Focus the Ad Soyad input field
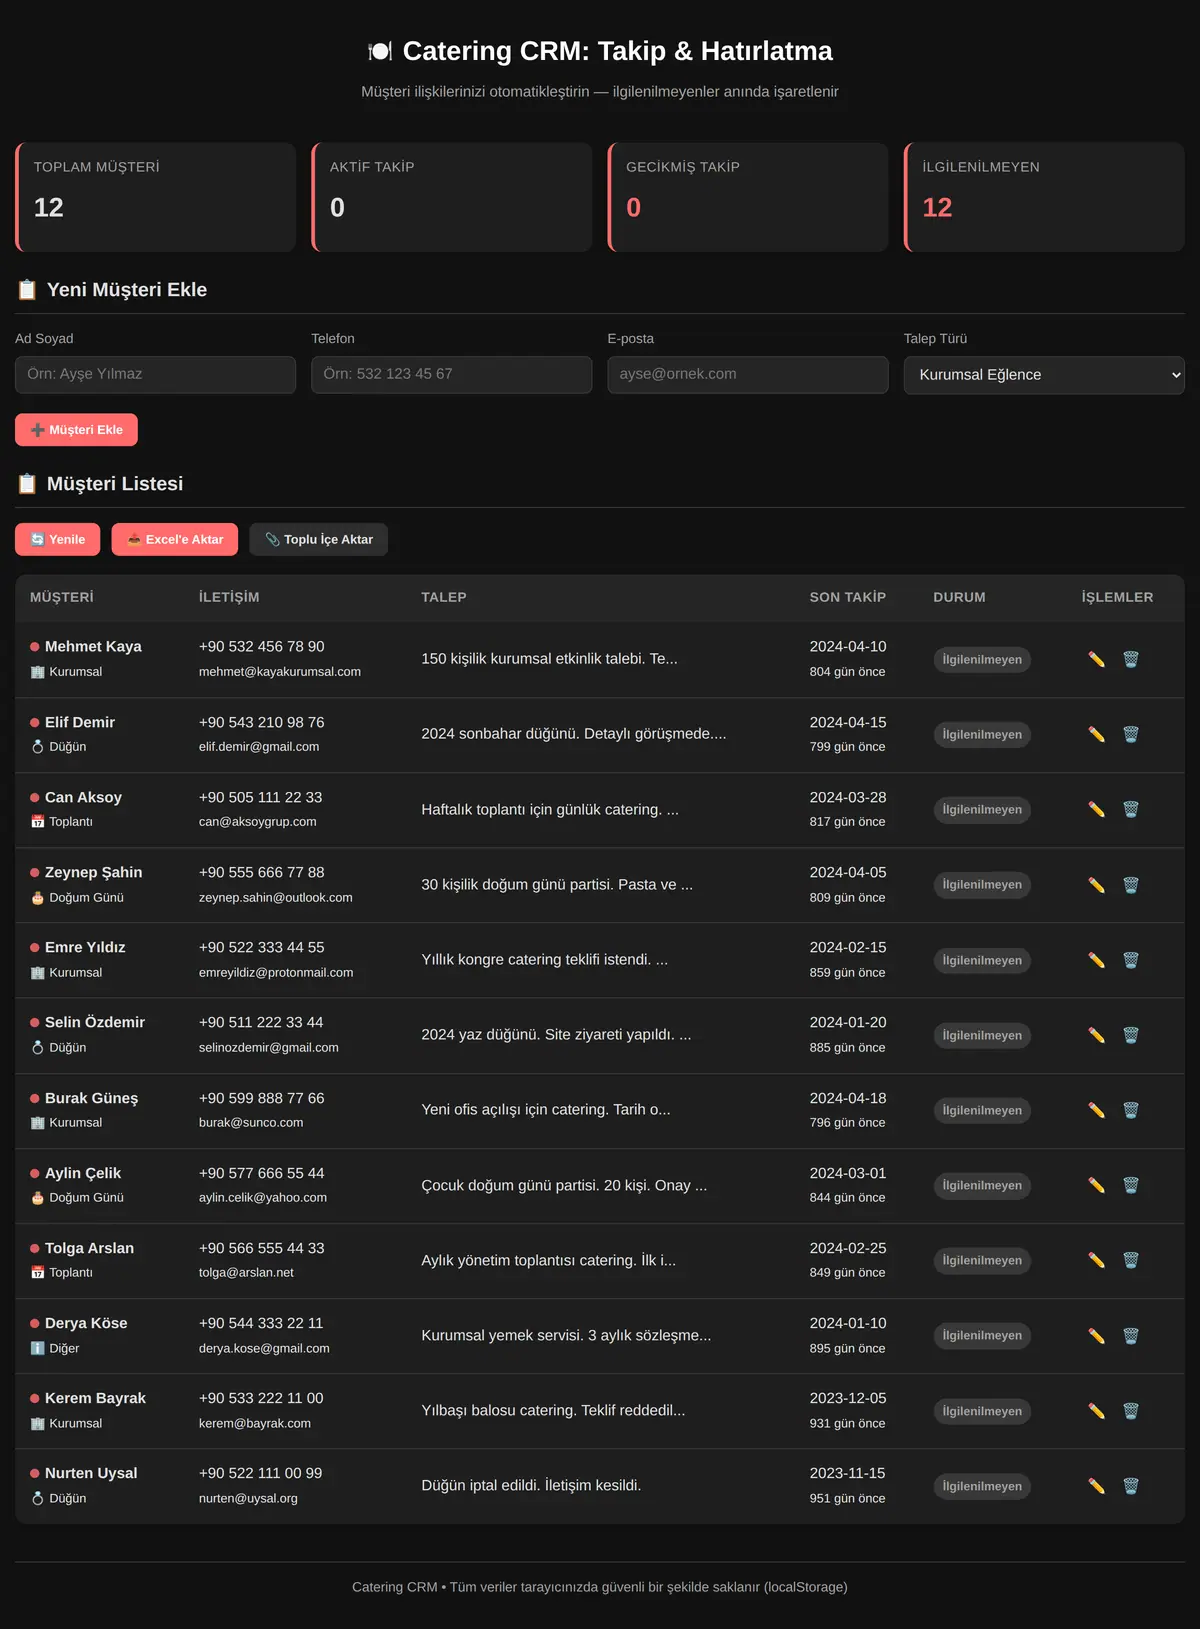 point(155,375)
